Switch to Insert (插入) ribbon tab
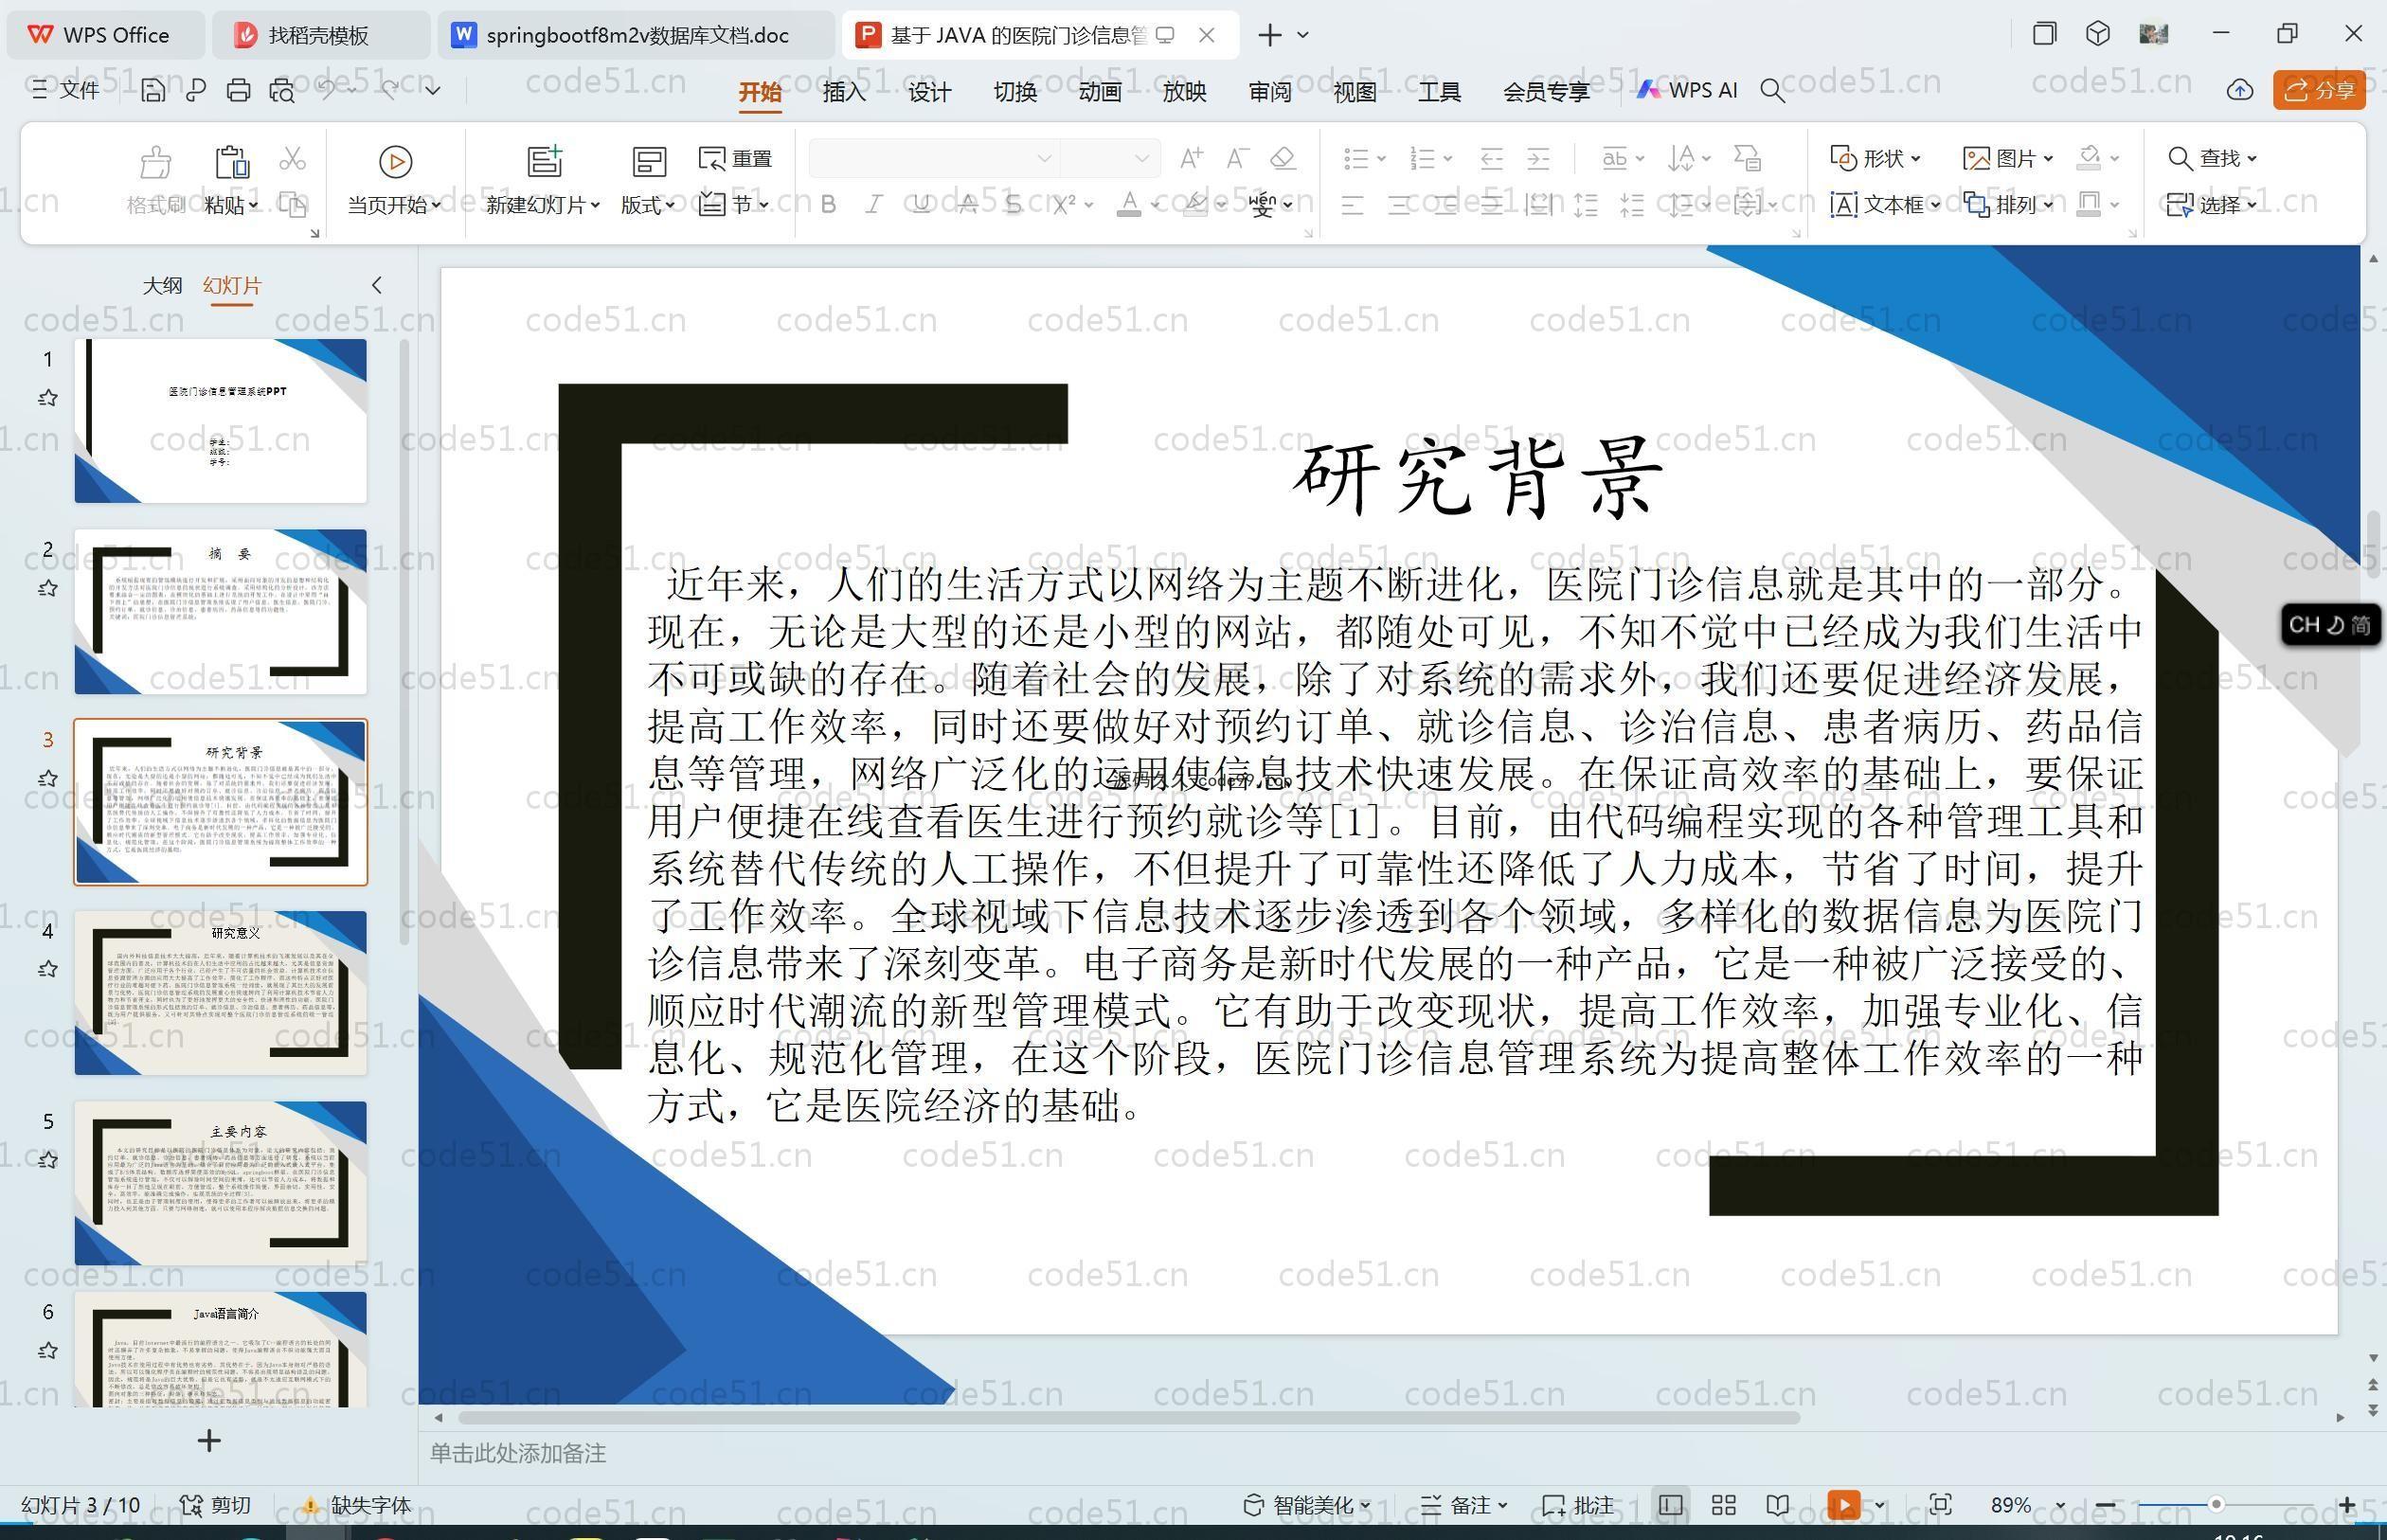 pyautogui.click(x=844, y=92)
